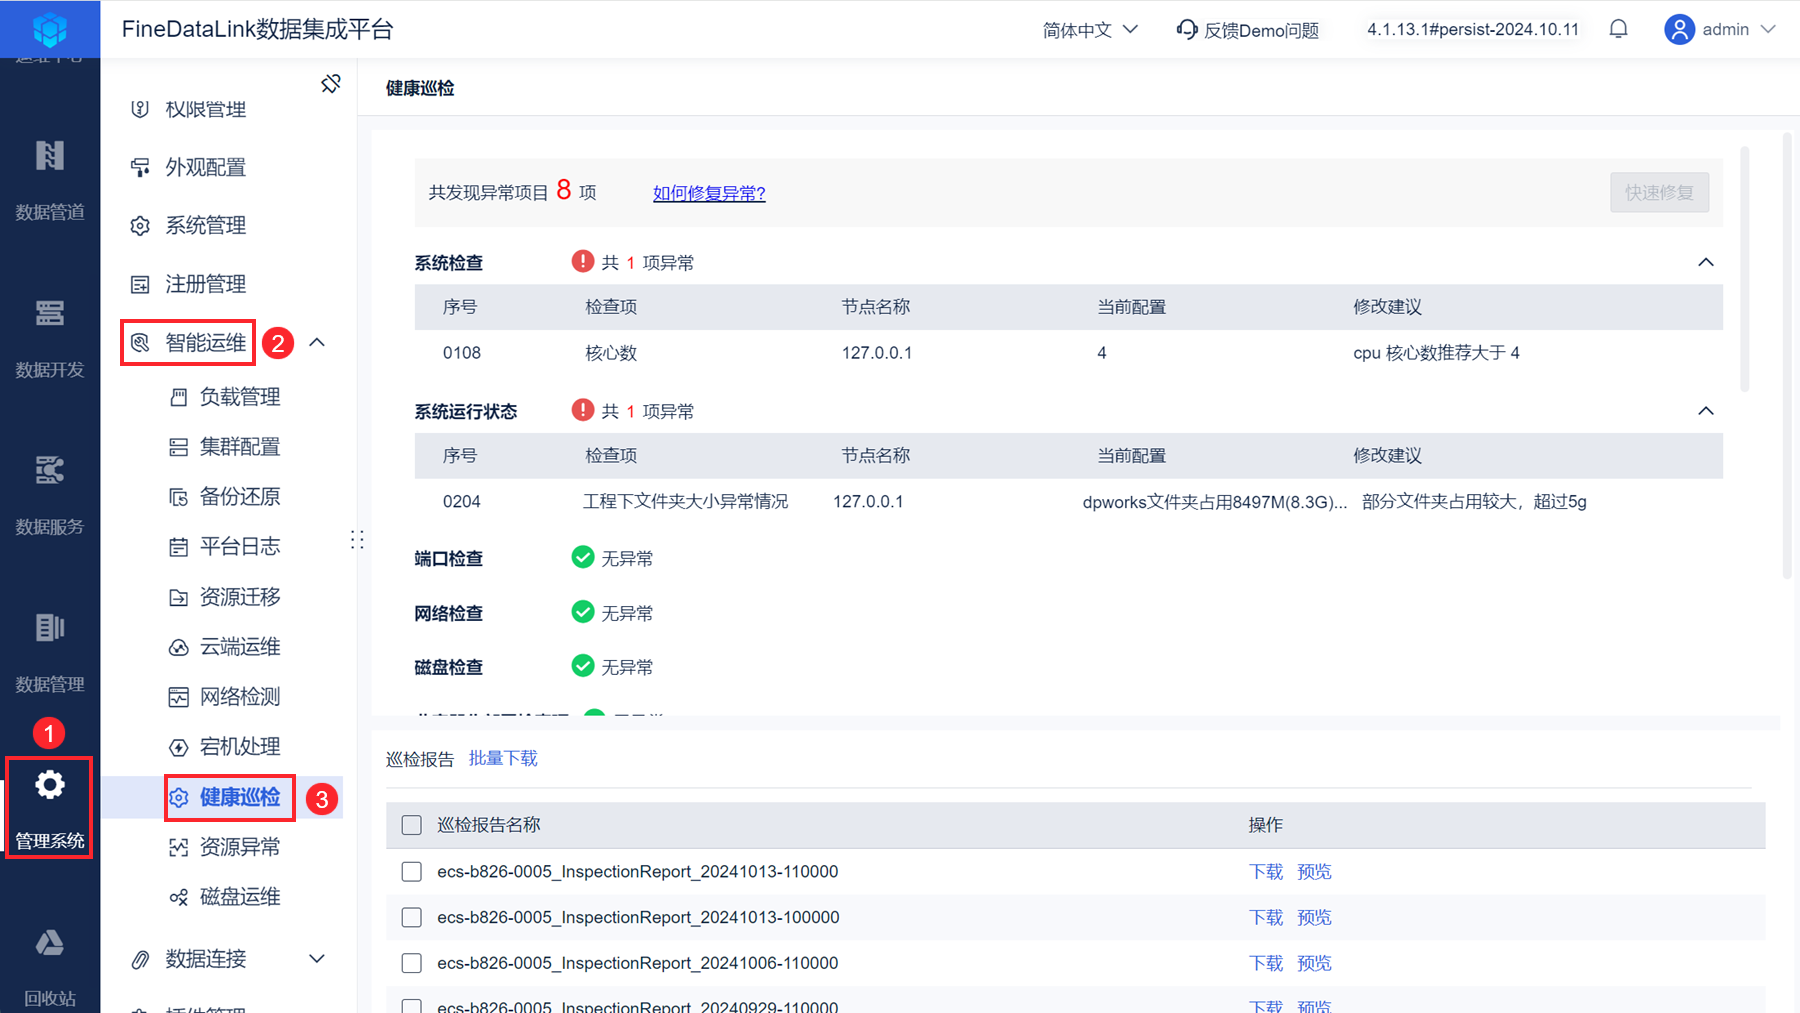This screenshot has width=1800, height=1013.
Task: Click the 磁盘运维 icon
Action: click(x=179, y=897)
